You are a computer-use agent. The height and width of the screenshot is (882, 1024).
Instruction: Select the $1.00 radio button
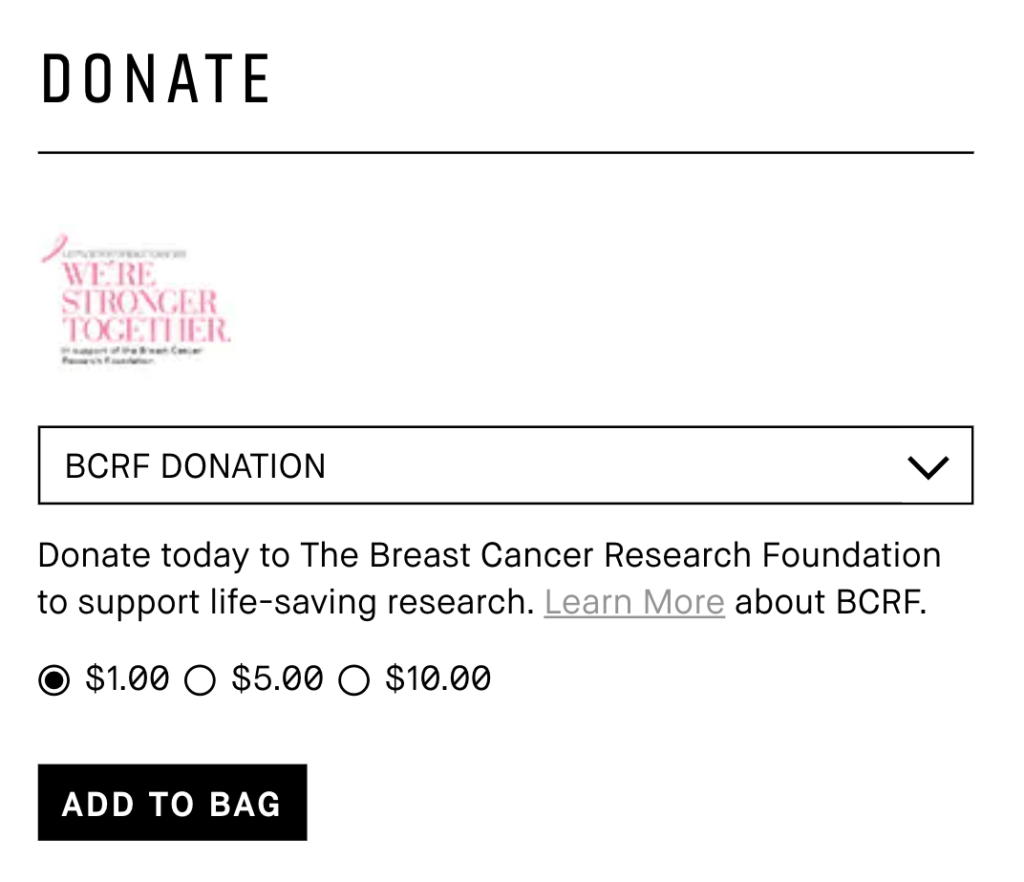54,681
